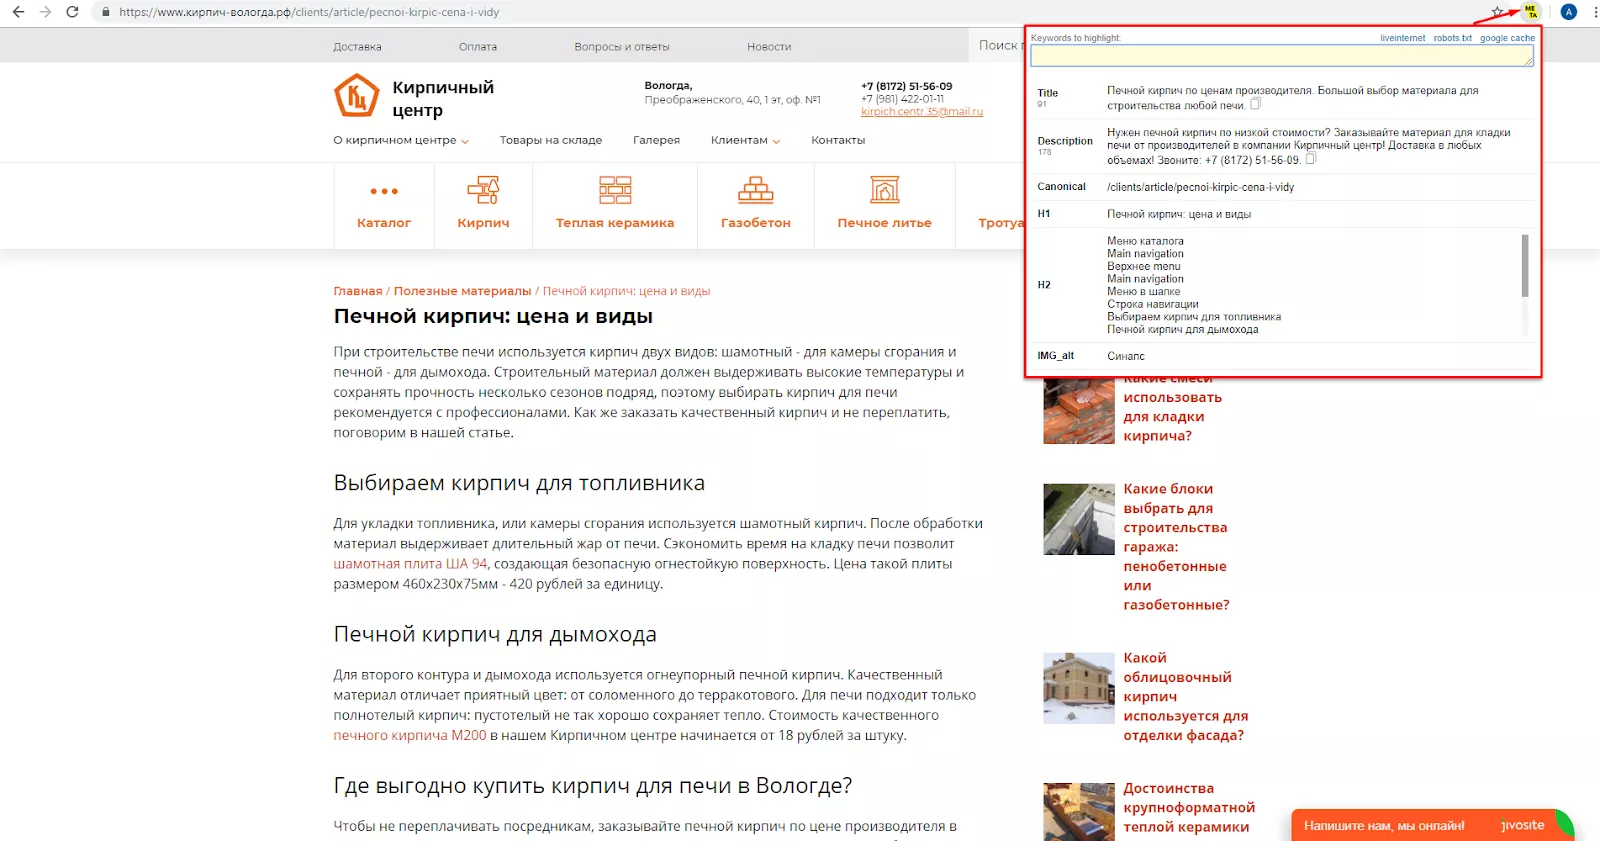The height and width of the screenshot is (841, 1600).
Task: Open google cache link in popup
Action: 1507,38
